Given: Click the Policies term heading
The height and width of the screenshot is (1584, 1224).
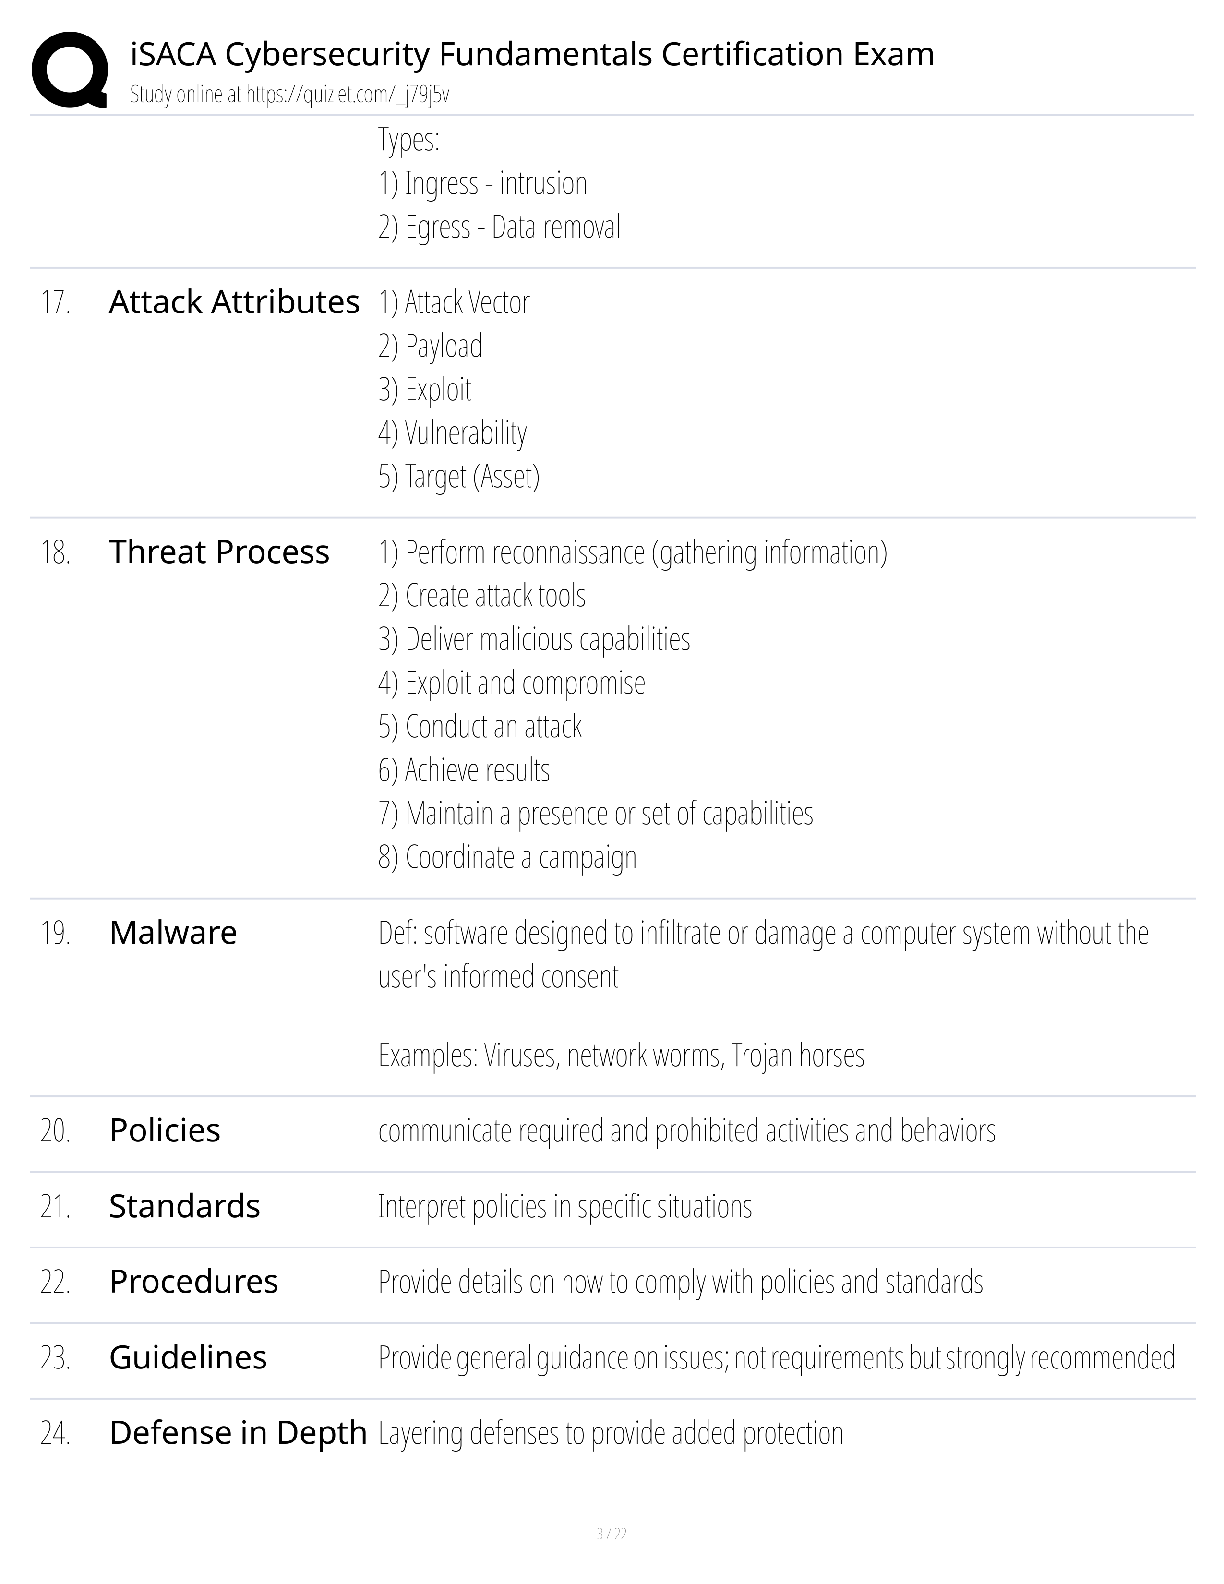Looking at the screenshot, I should click(165, 1130).
